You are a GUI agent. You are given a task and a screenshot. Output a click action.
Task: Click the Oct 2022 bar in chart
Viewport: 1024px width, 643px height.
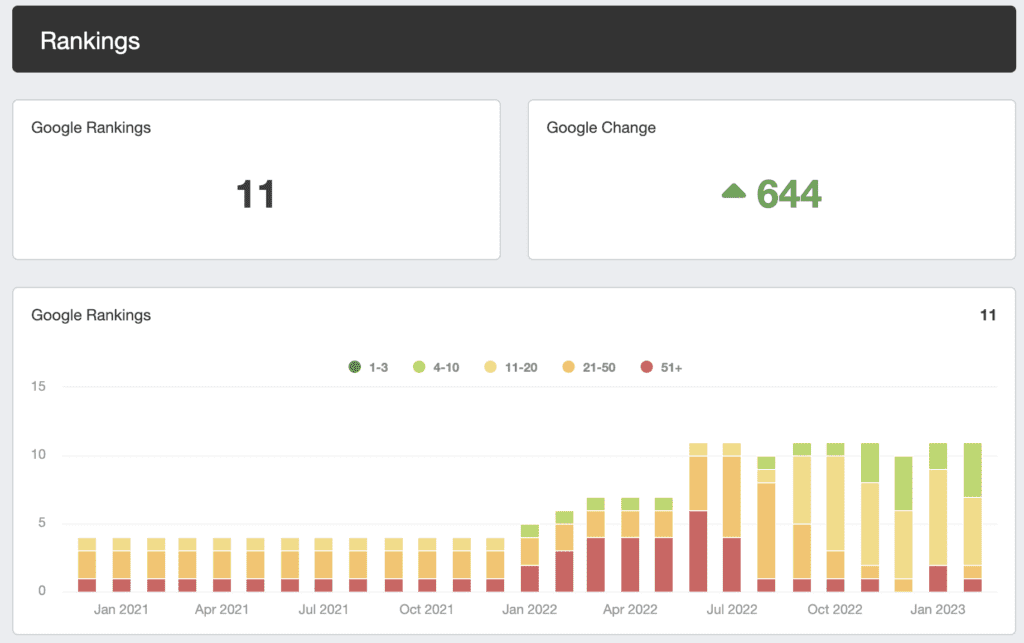pos(835,517)
